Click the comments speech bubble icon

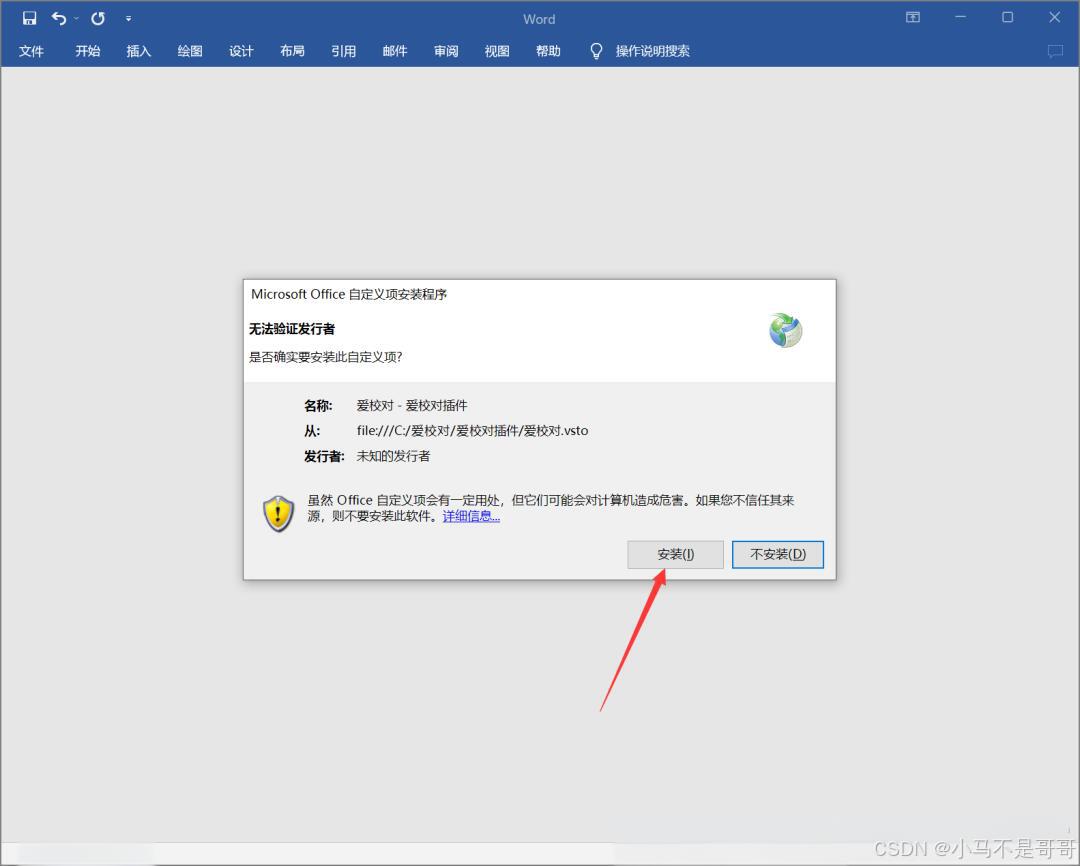(x=1055, y=51)
